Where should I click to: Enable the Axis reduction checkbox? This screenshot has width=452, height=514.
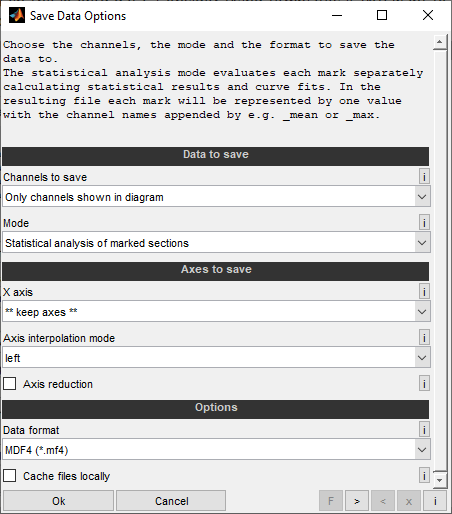10,384
